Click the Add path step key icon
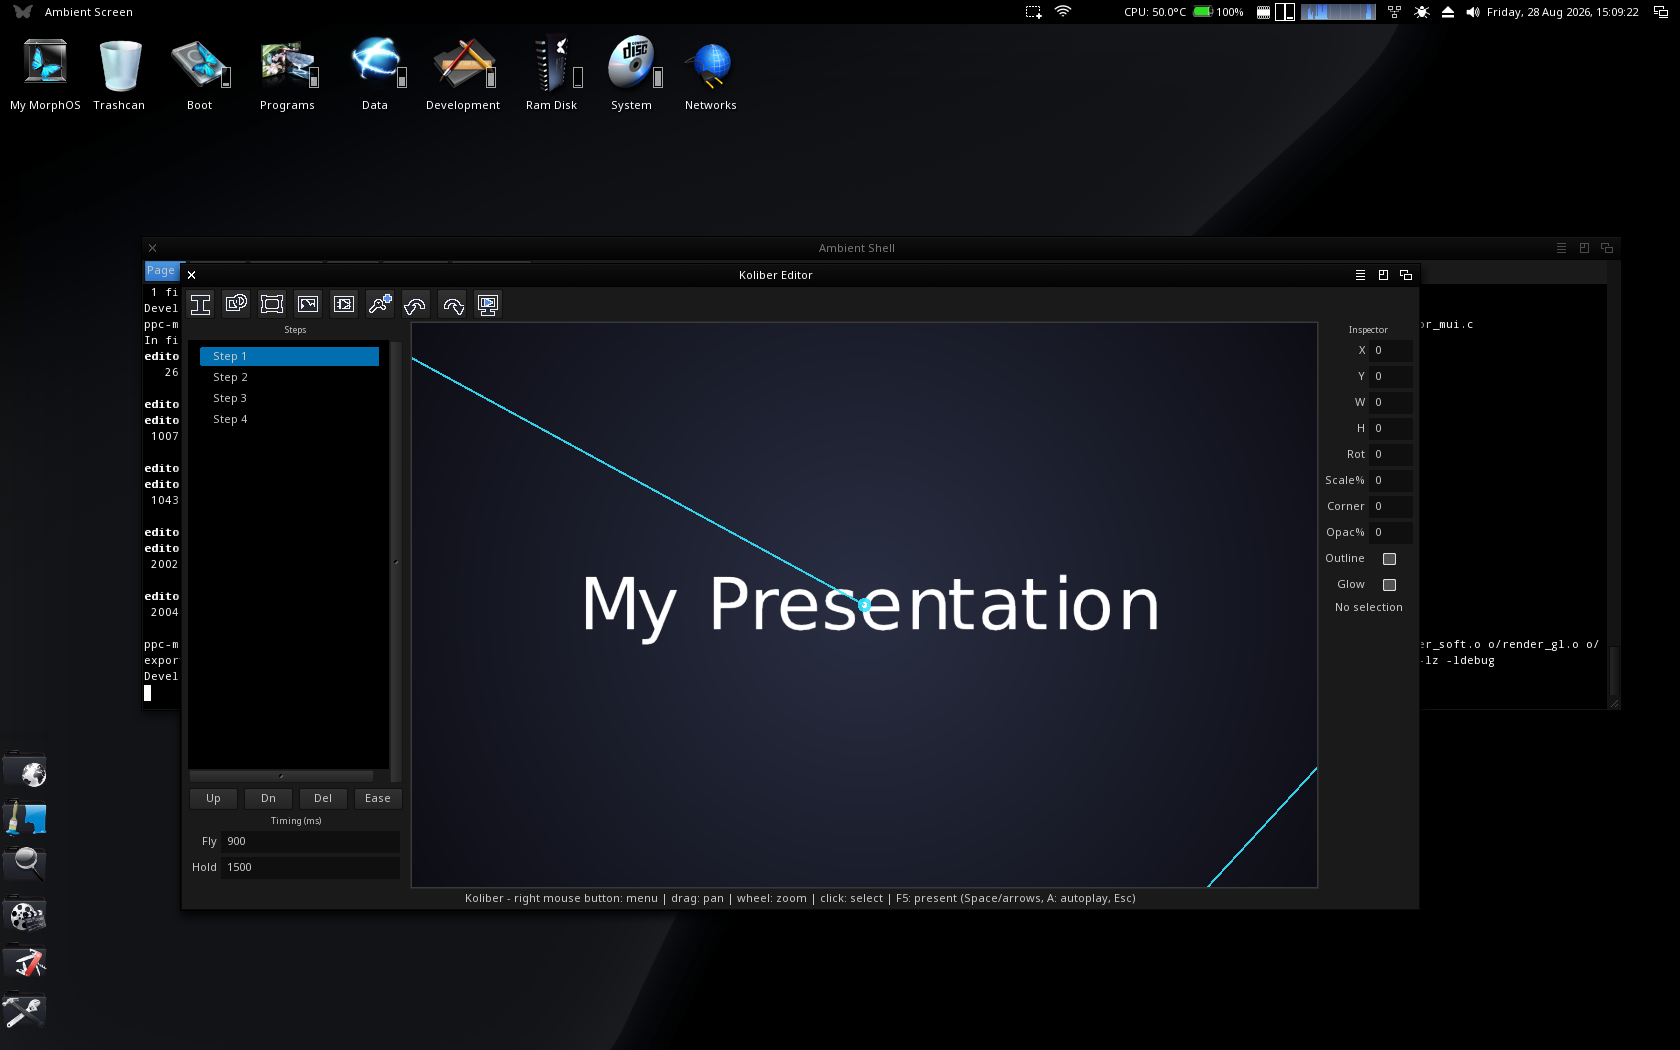The height and width of the screenshot is (1050, 1680). (380, 304)
